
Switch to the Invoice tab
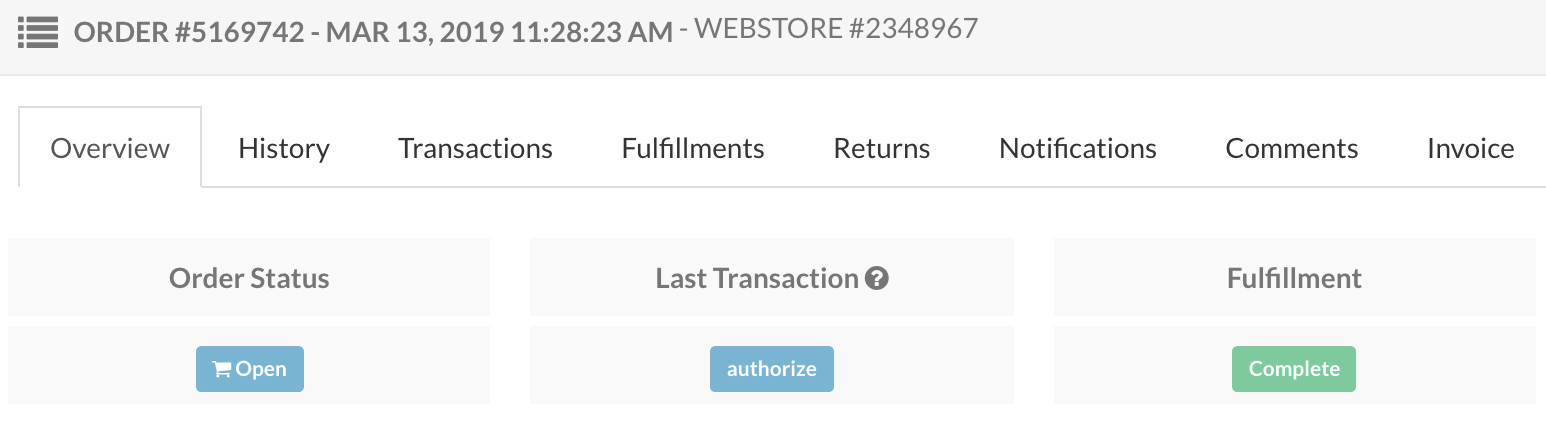(1470, 148)
